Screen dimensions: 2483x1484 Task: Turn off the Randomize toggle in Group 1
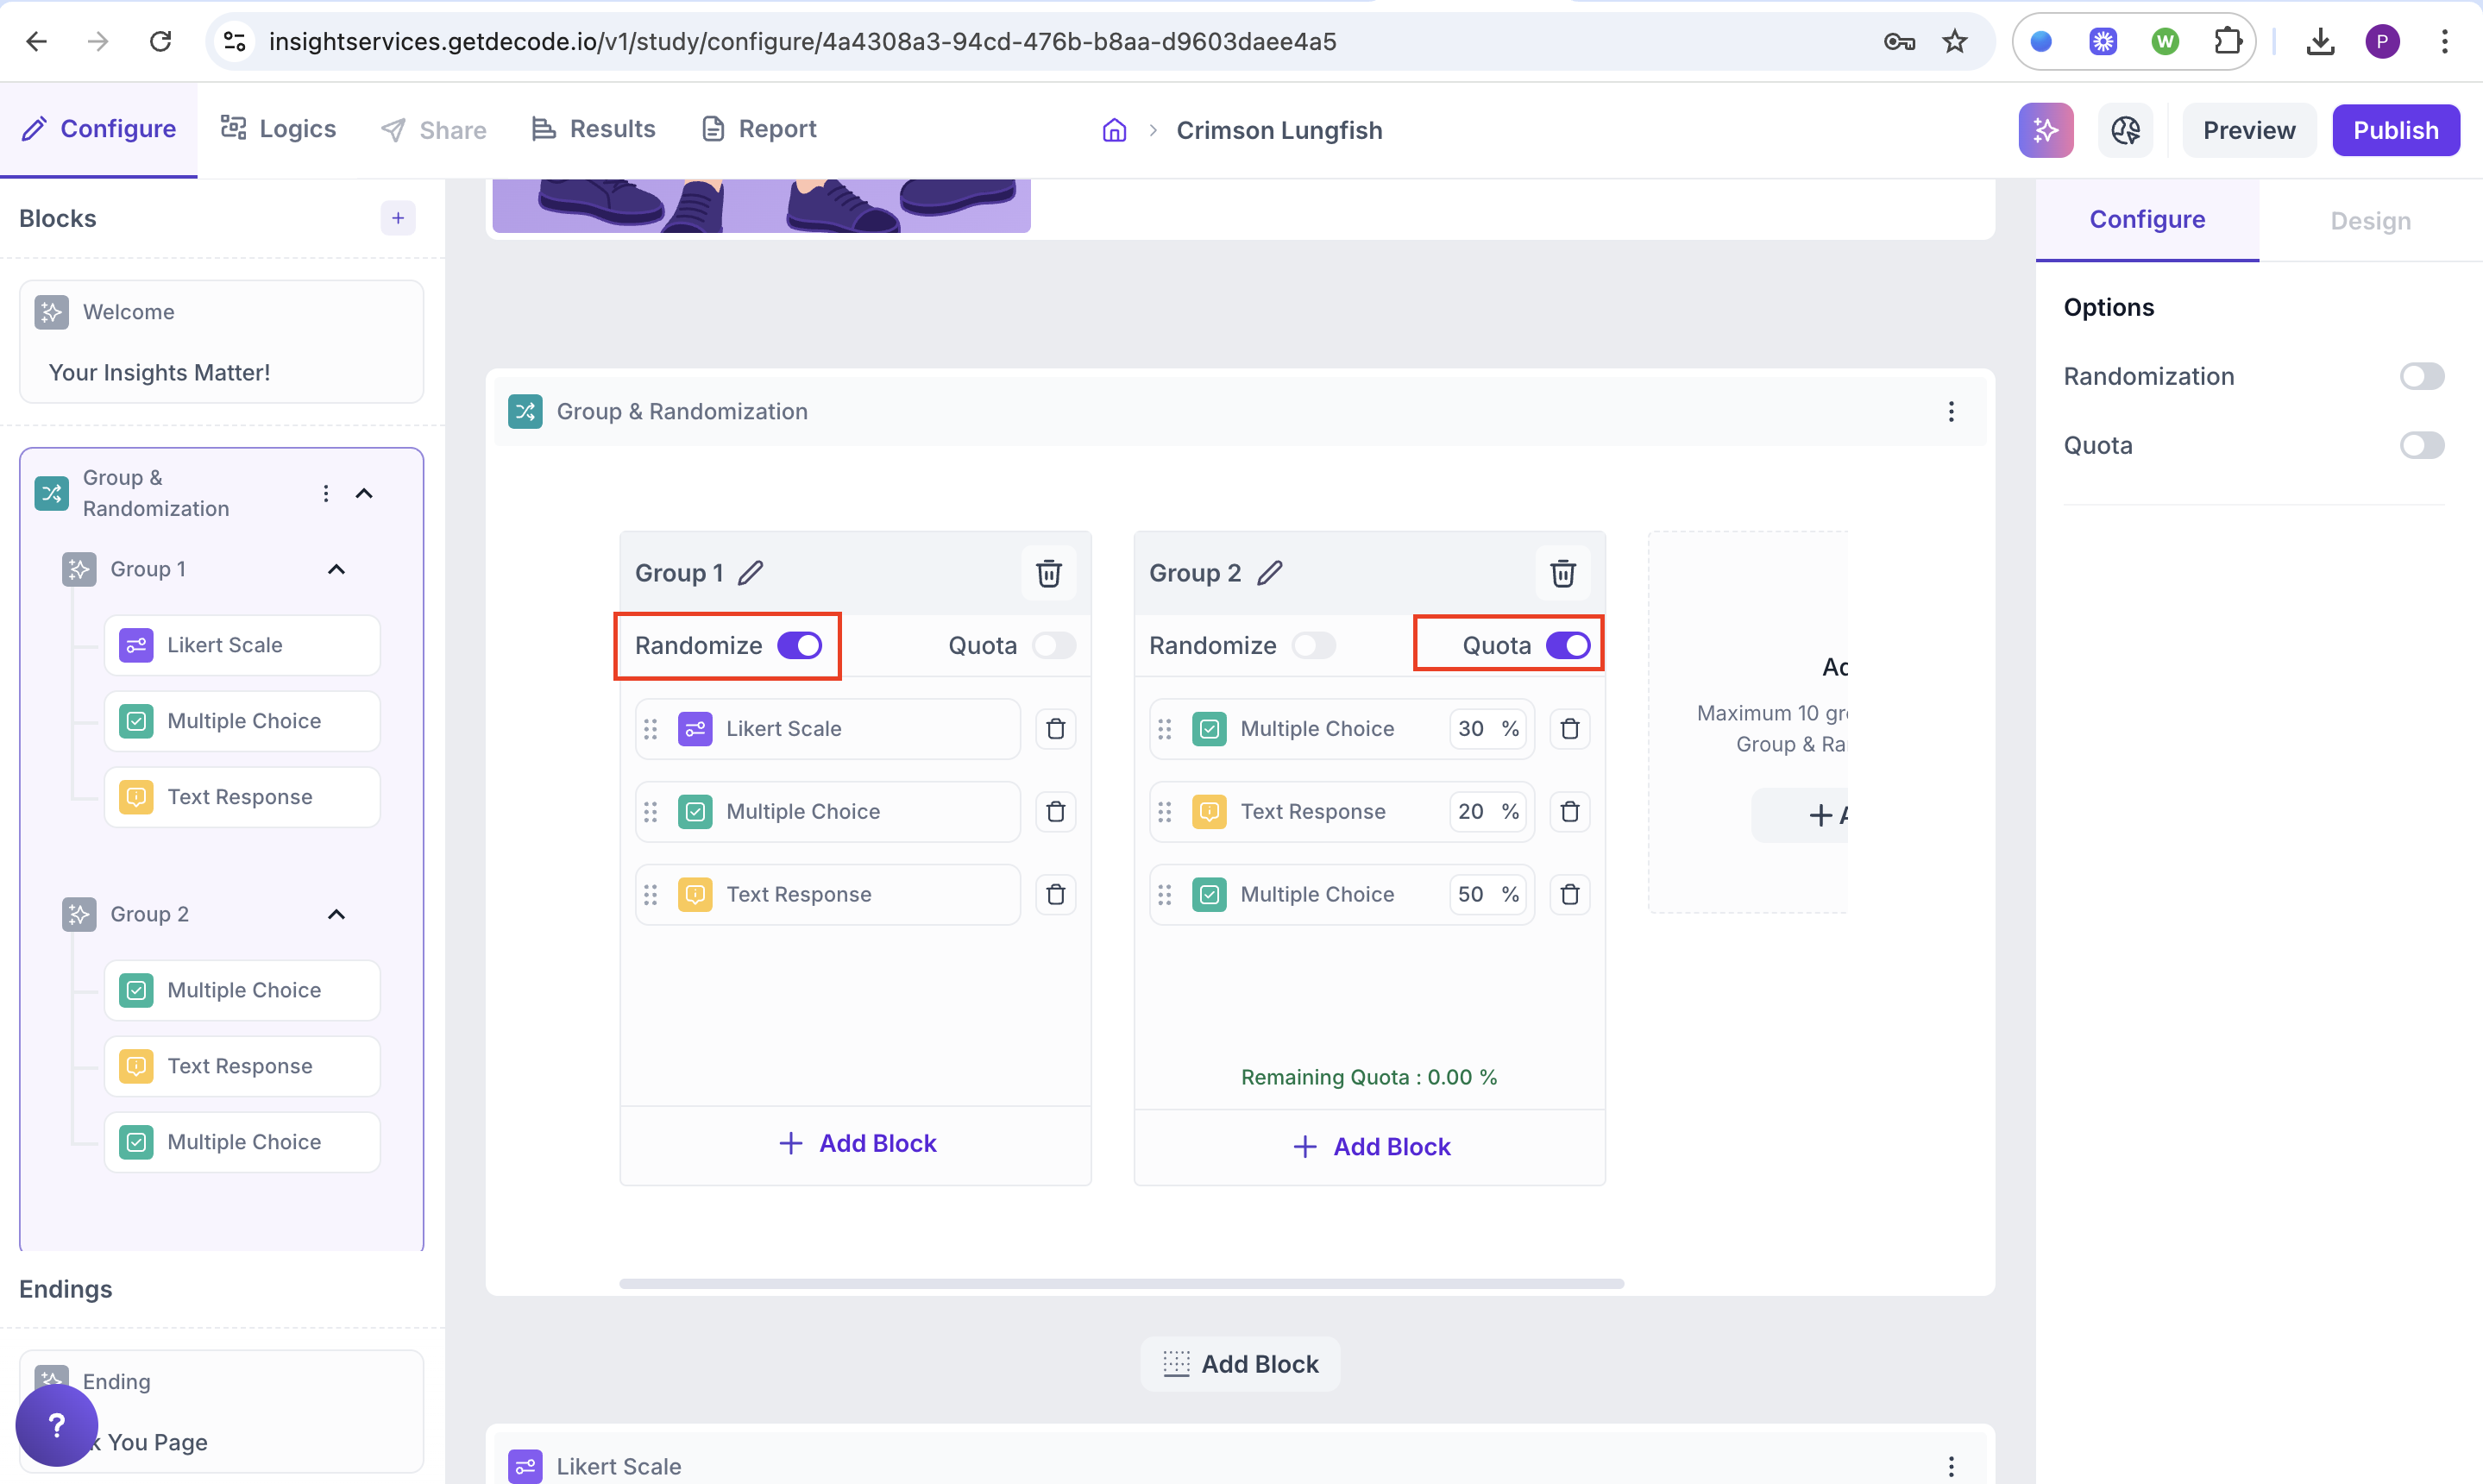click(x=799, y=646)
